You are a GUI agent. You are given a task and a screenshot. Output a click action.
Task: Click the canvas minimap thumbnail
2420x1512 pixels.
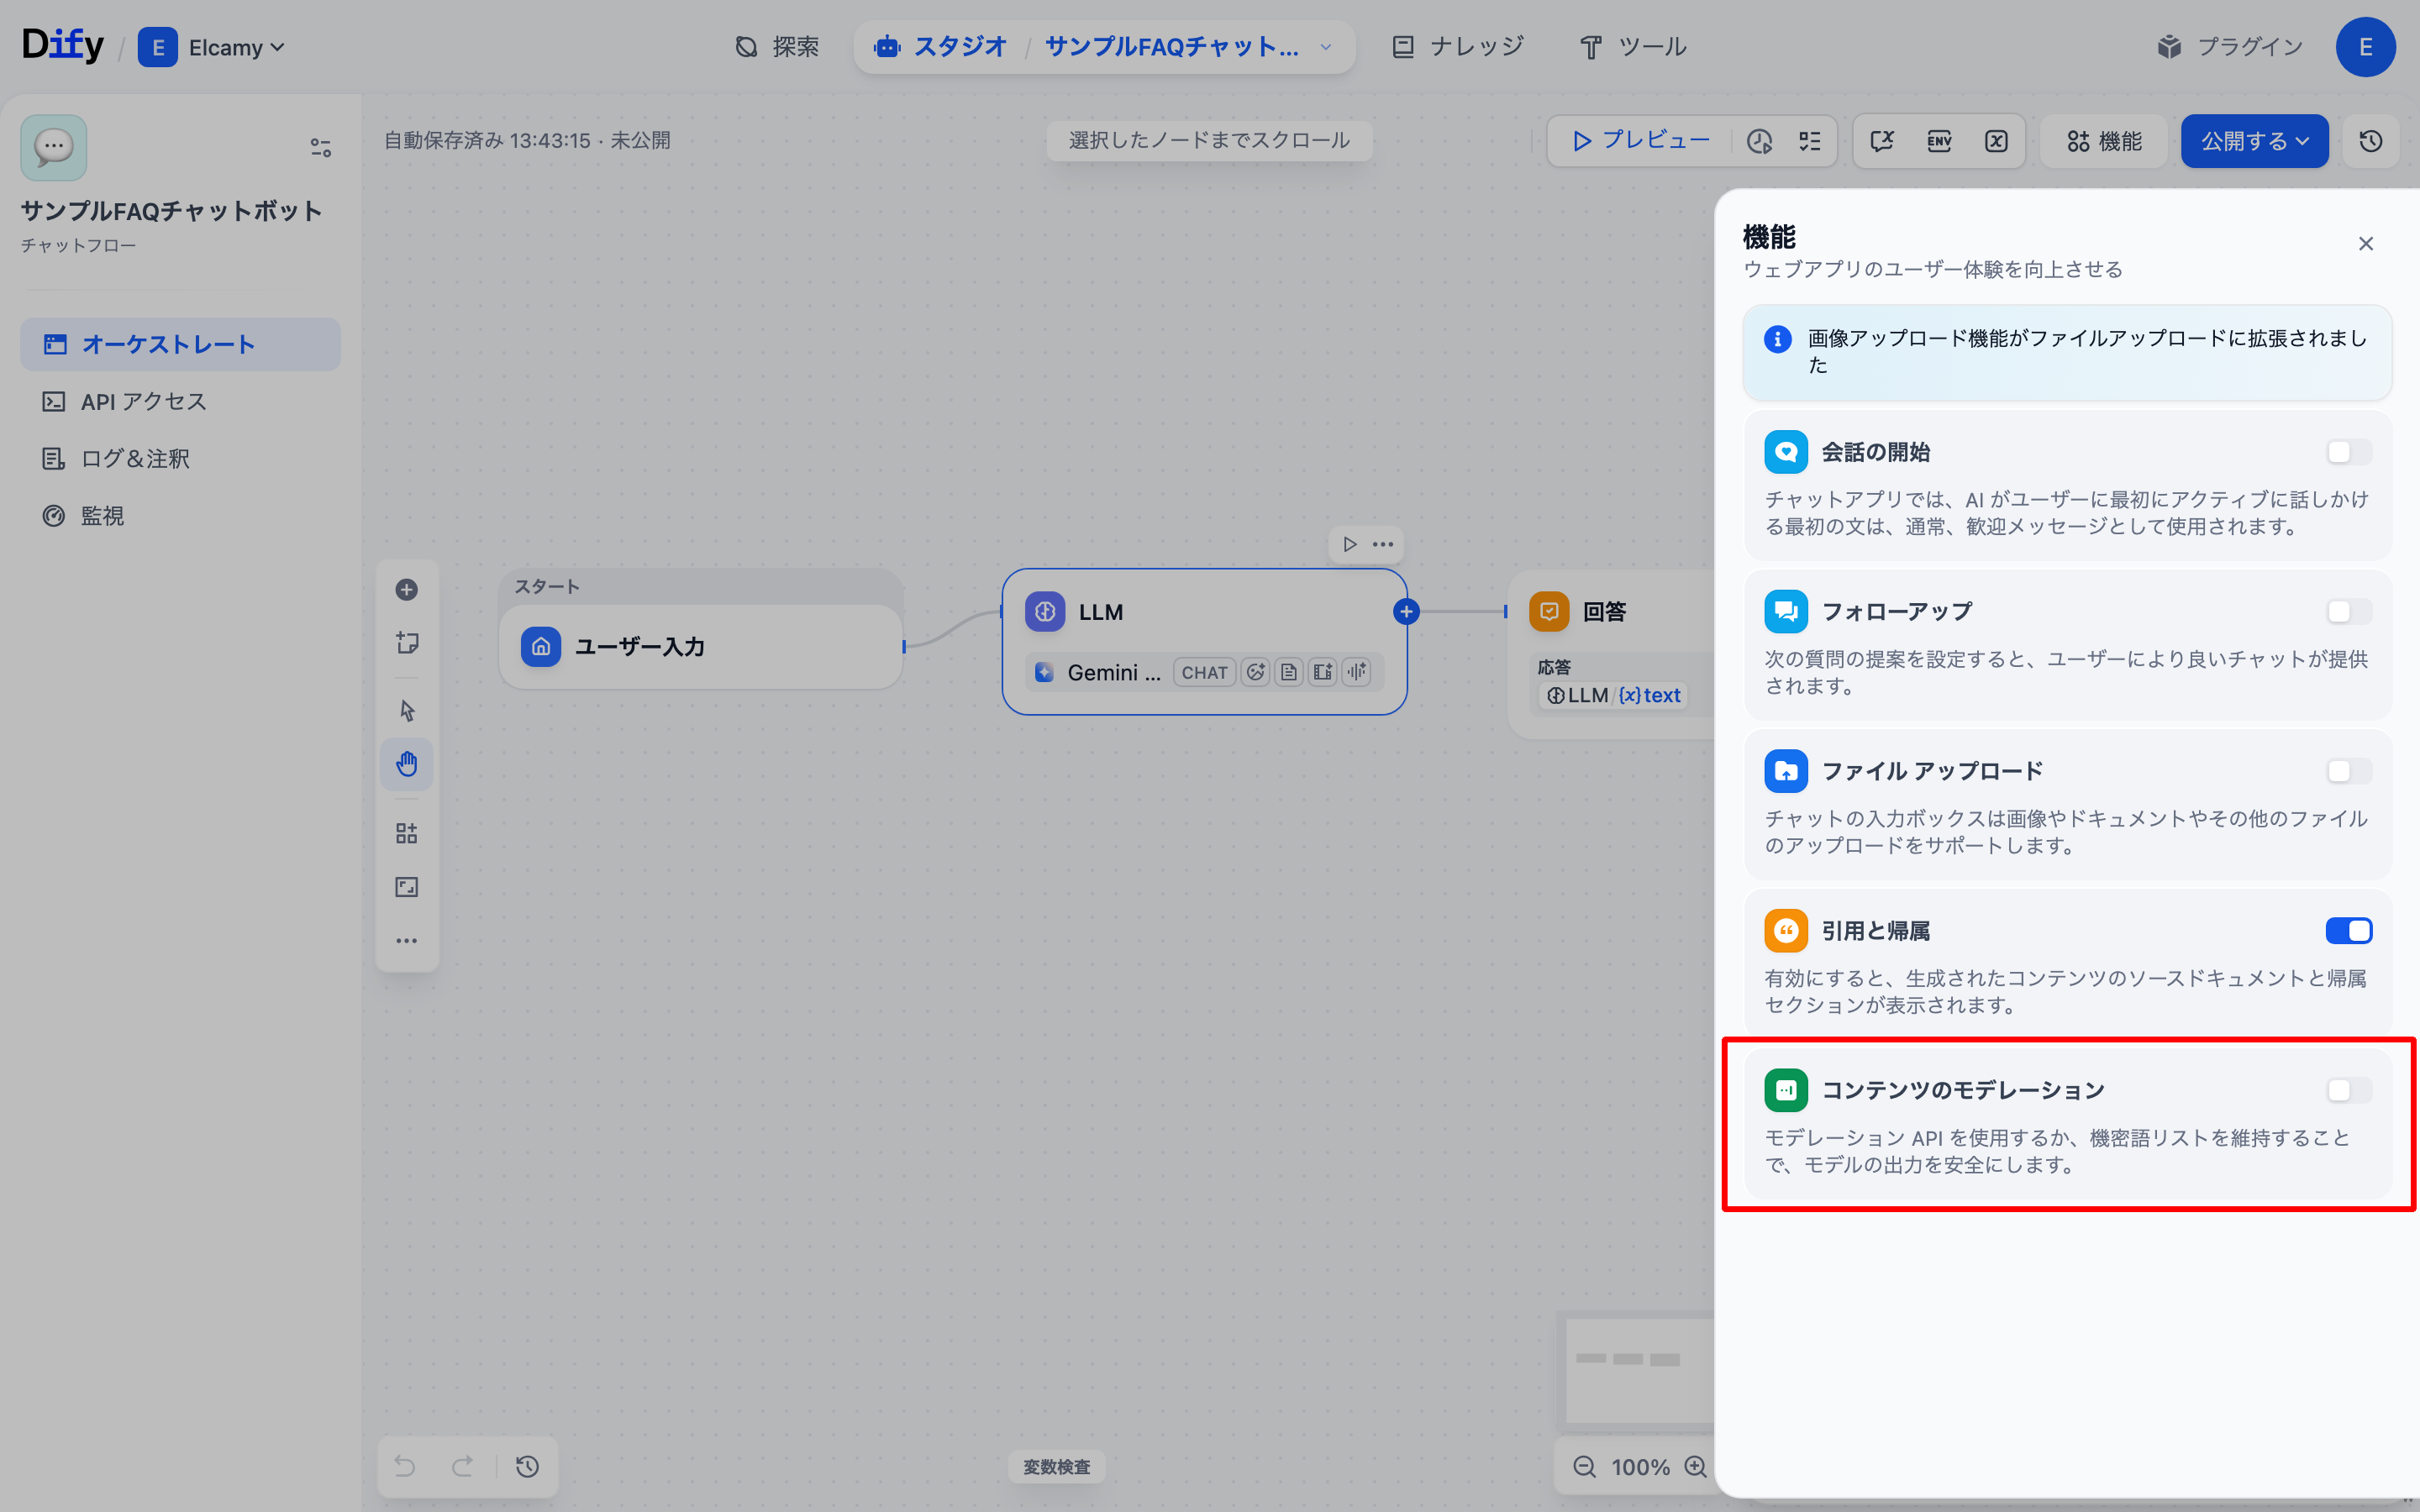tap(1638, 1368)
